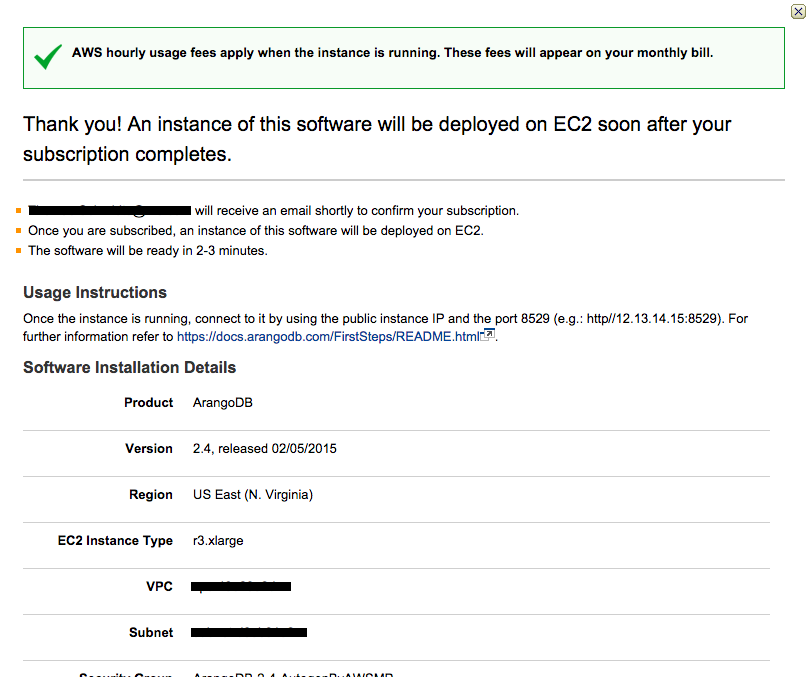
Task: Click the Software Installation Details heading
Action: [130, 367]
